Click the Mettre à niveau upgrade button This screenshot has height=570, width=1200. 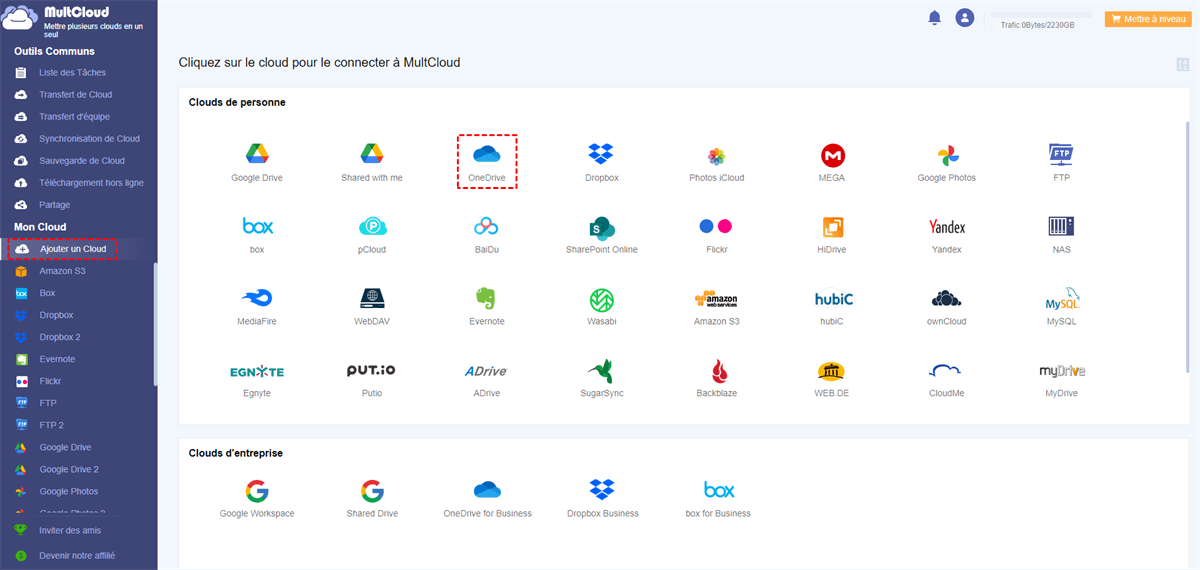1147,19
